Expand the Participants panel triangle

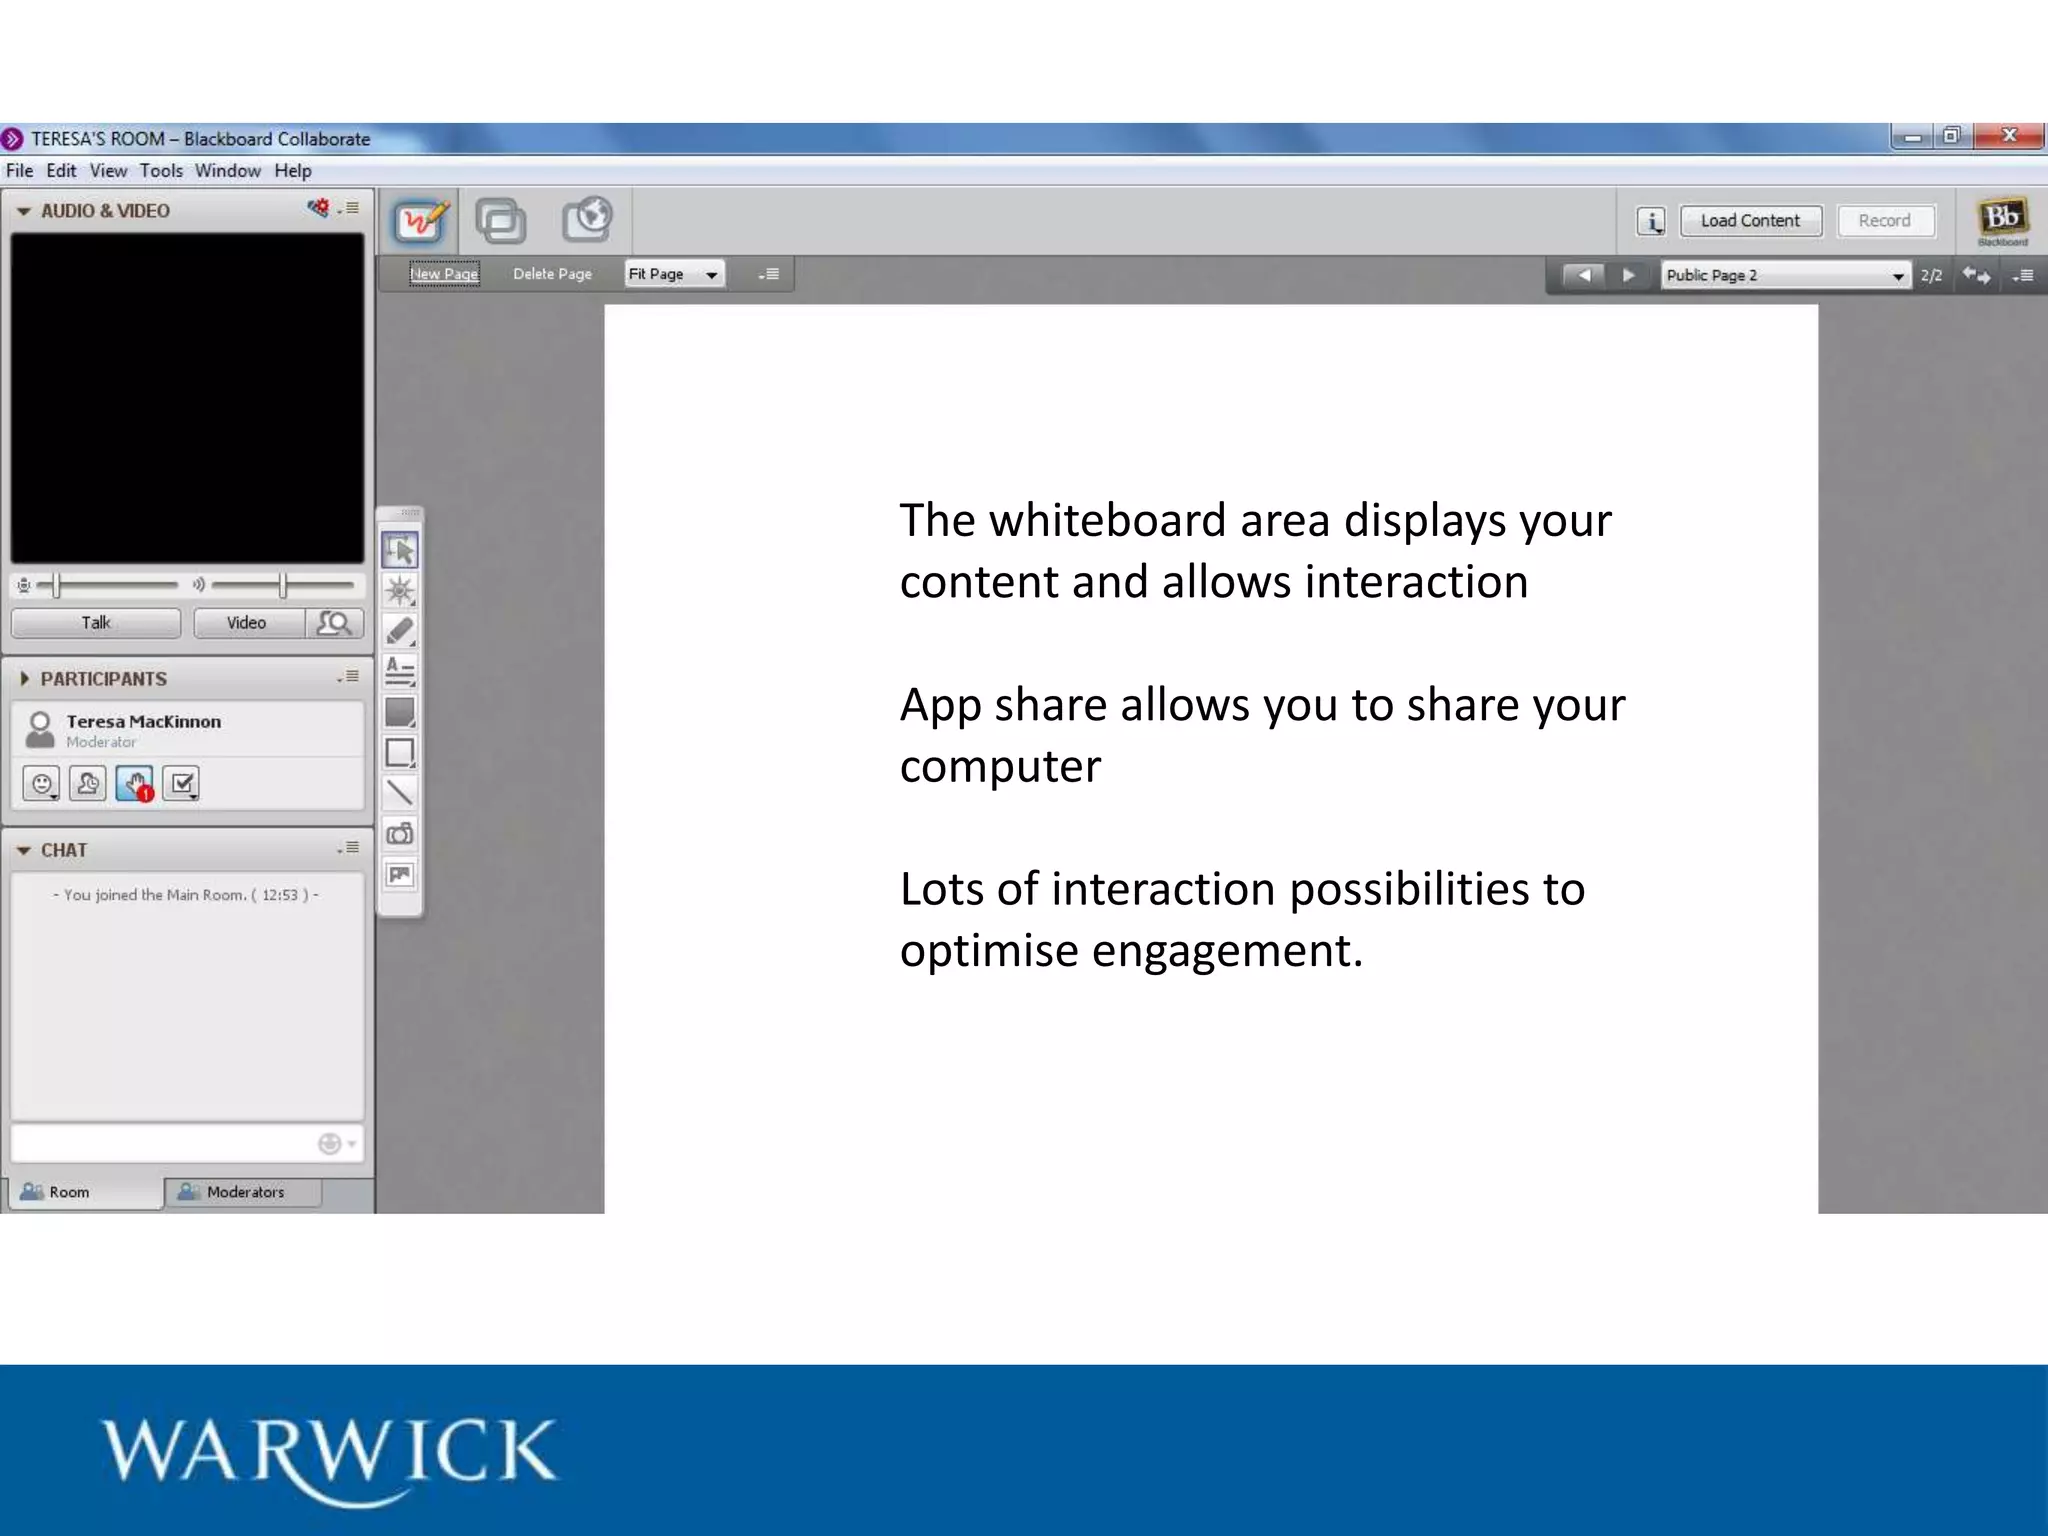pos(24,679)
